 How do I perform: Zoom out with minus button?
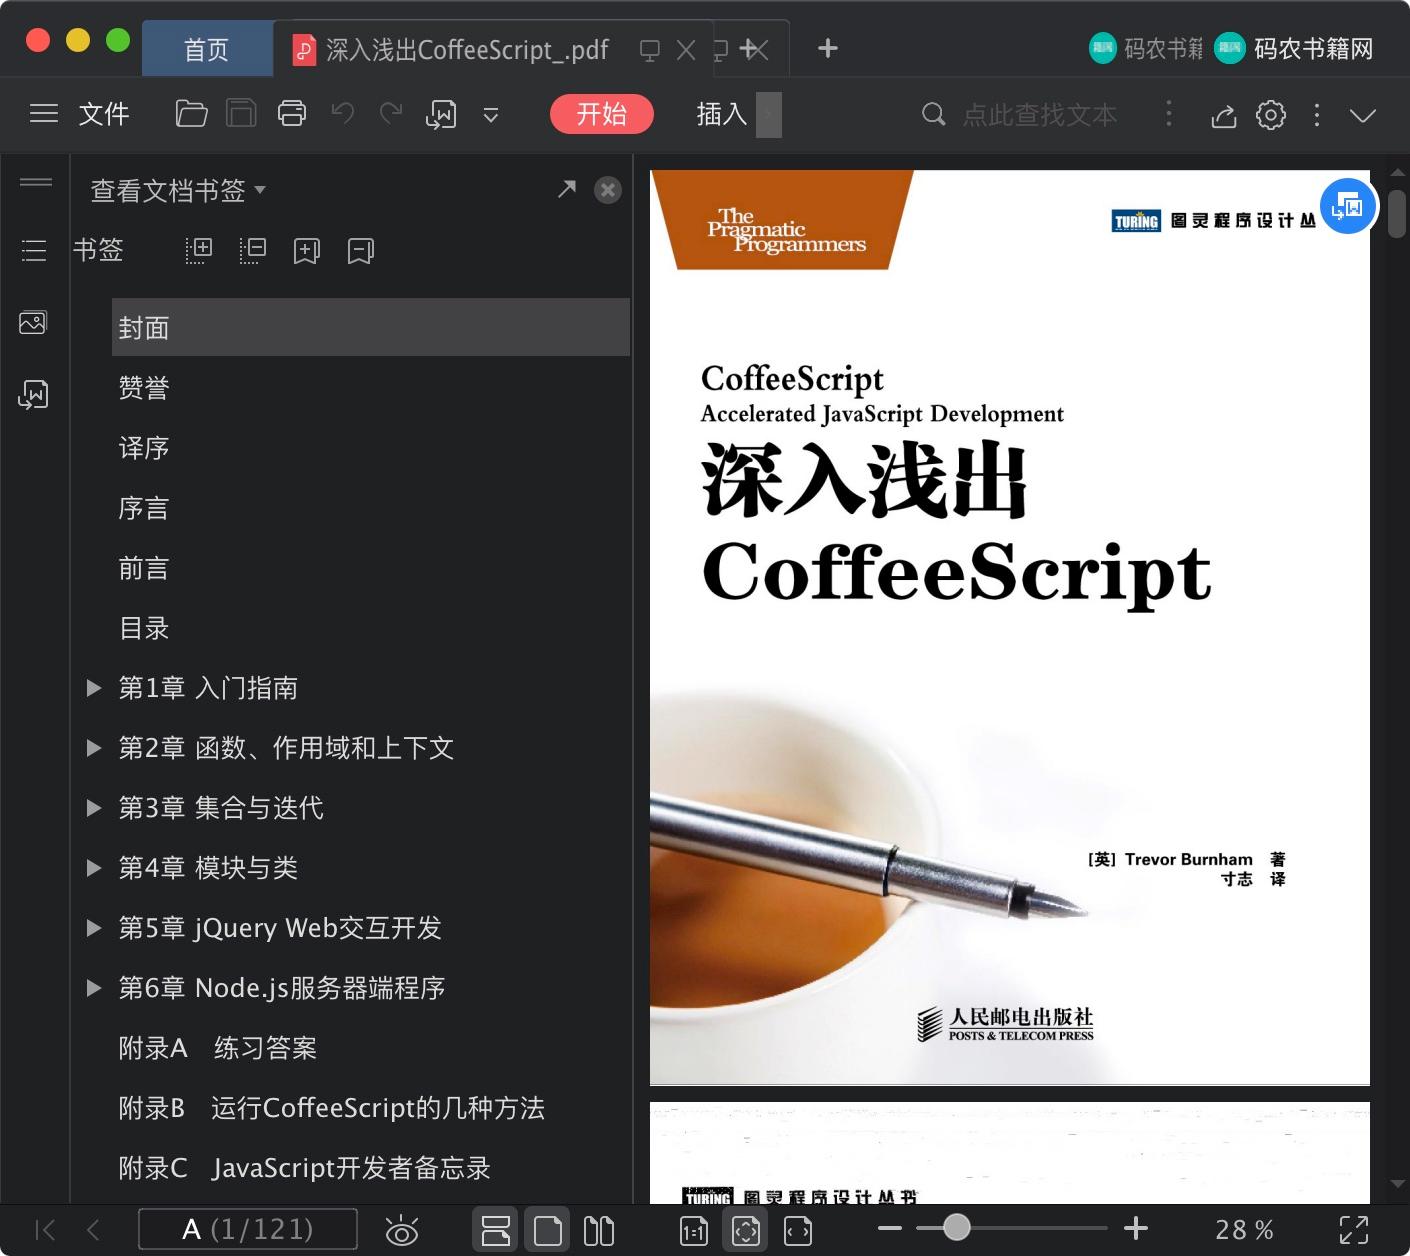pos(890,1228)
